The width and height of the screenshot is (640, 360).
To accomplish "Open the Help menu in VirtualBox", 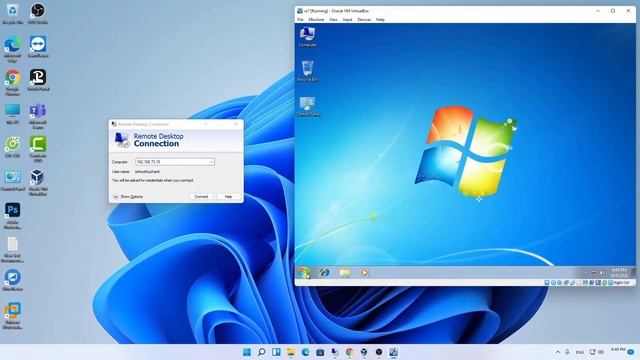I will [x=380, y=20].
